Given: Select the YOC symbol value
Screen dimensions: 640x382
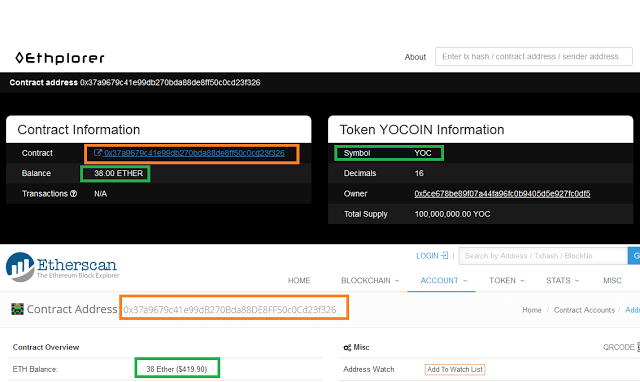Looking at the screenshot, I should coord(423,153).
